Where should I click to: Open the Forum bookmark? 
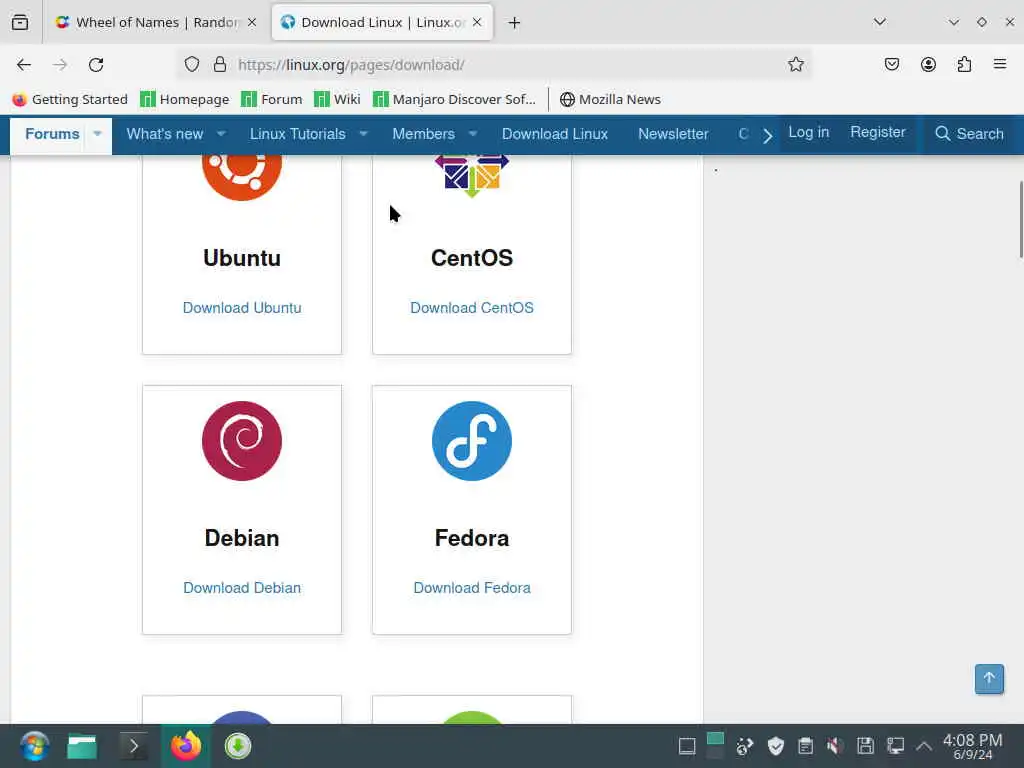point(272,99)
